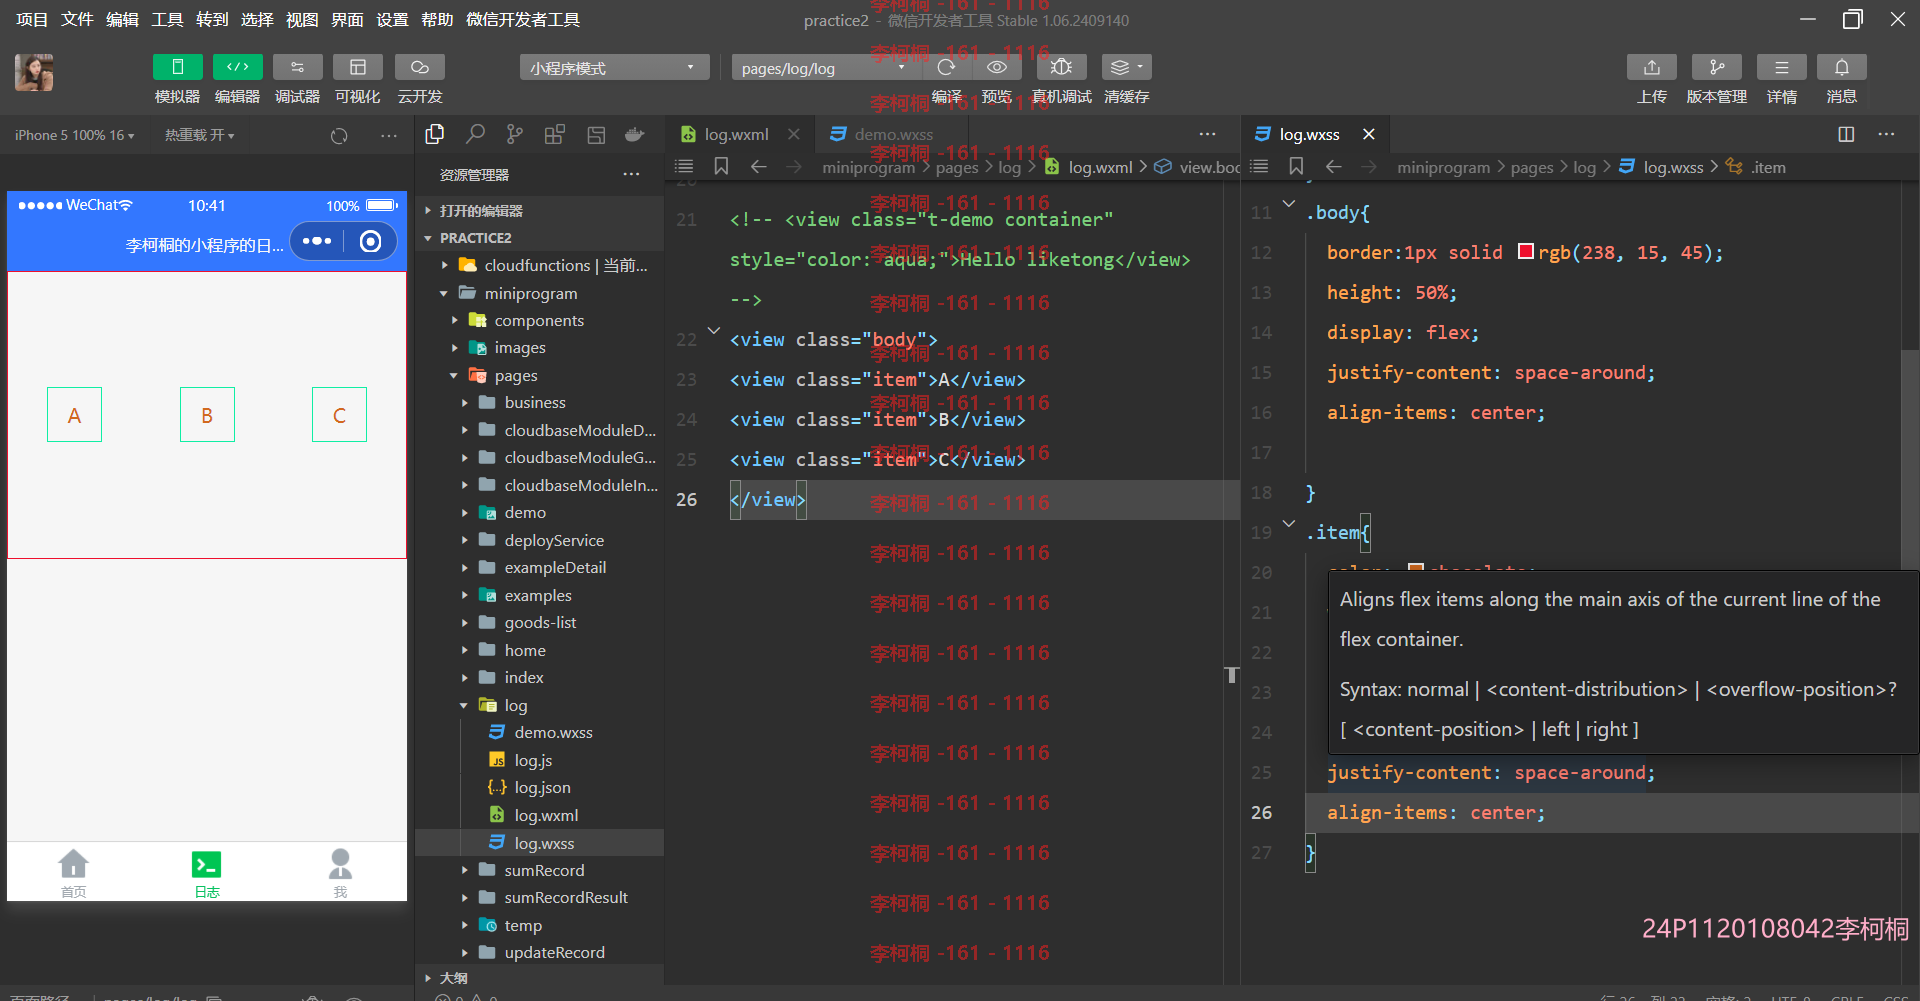The width and height of the screenshot is (1920, 1001).
Task: Open the log.json file
Action: (x=542, y=787)
